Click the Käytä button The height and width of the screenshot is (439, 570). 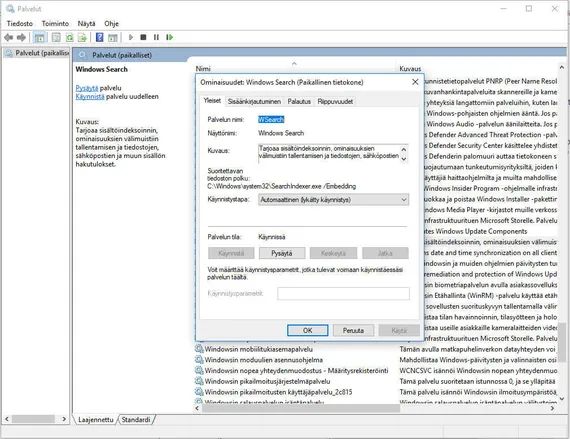pyautogui.click(x=399, y=330)
